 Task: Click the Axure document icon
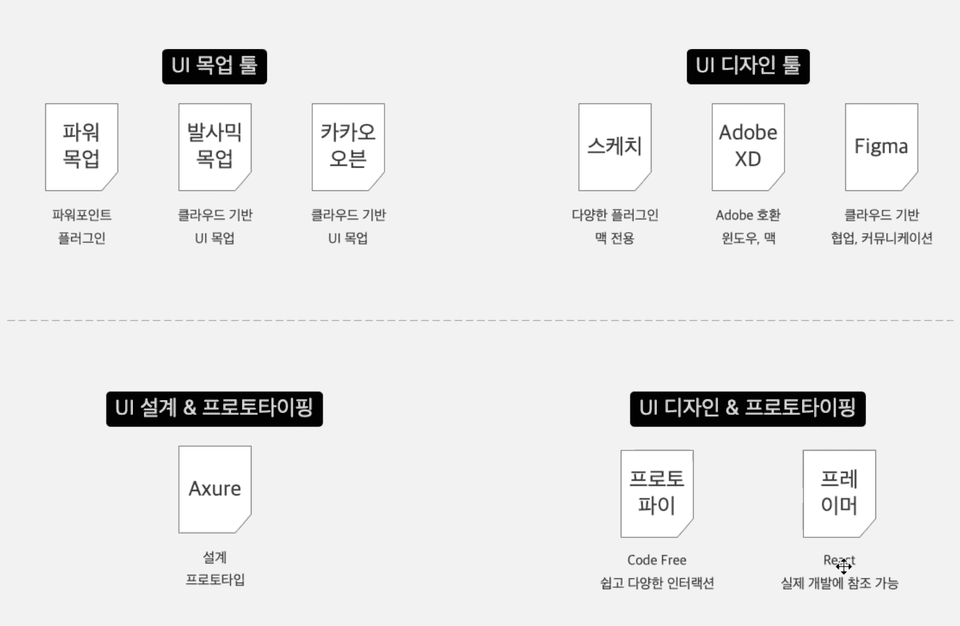(x=215, y=489)
